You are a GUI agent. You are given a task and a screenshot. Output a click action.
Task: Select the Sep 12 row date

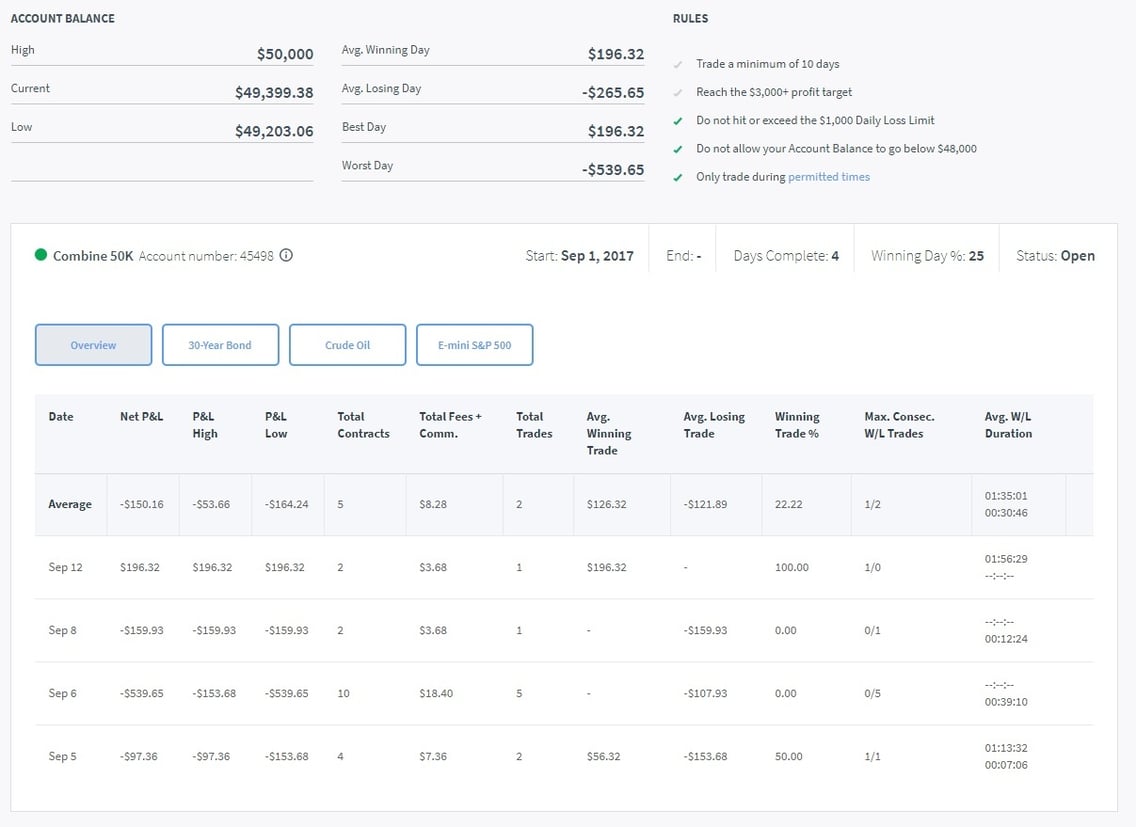click(65, 568)
